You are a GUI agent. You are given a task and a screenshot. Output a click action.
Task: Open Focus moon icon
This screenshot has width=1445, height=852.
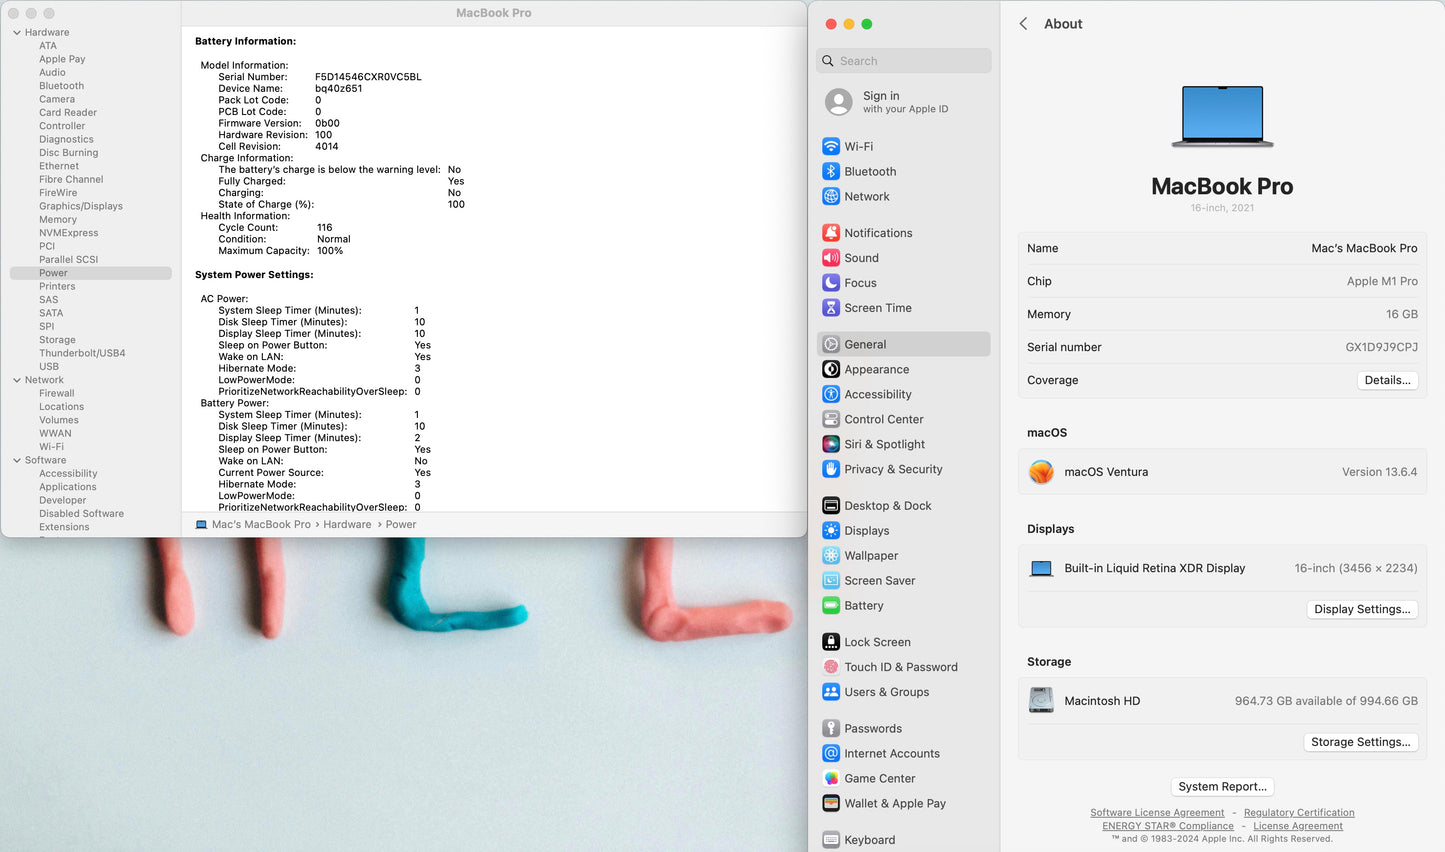[831, 282]
